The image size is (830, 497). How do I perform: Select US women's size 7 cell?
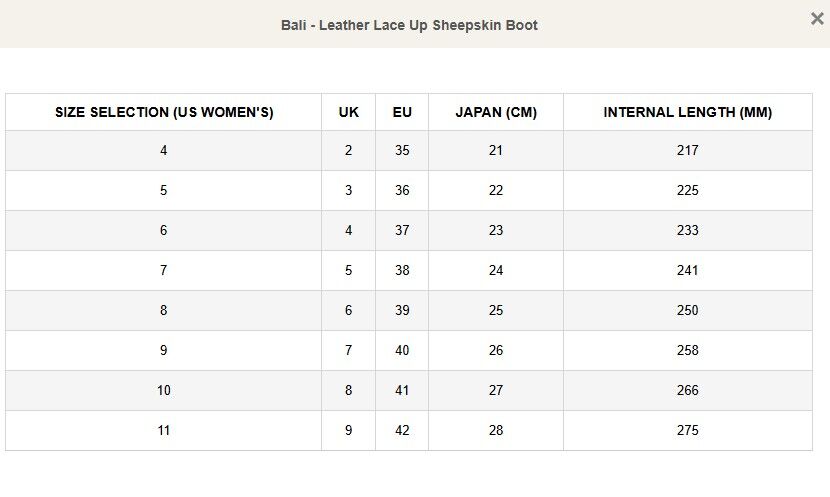[164, 271]
